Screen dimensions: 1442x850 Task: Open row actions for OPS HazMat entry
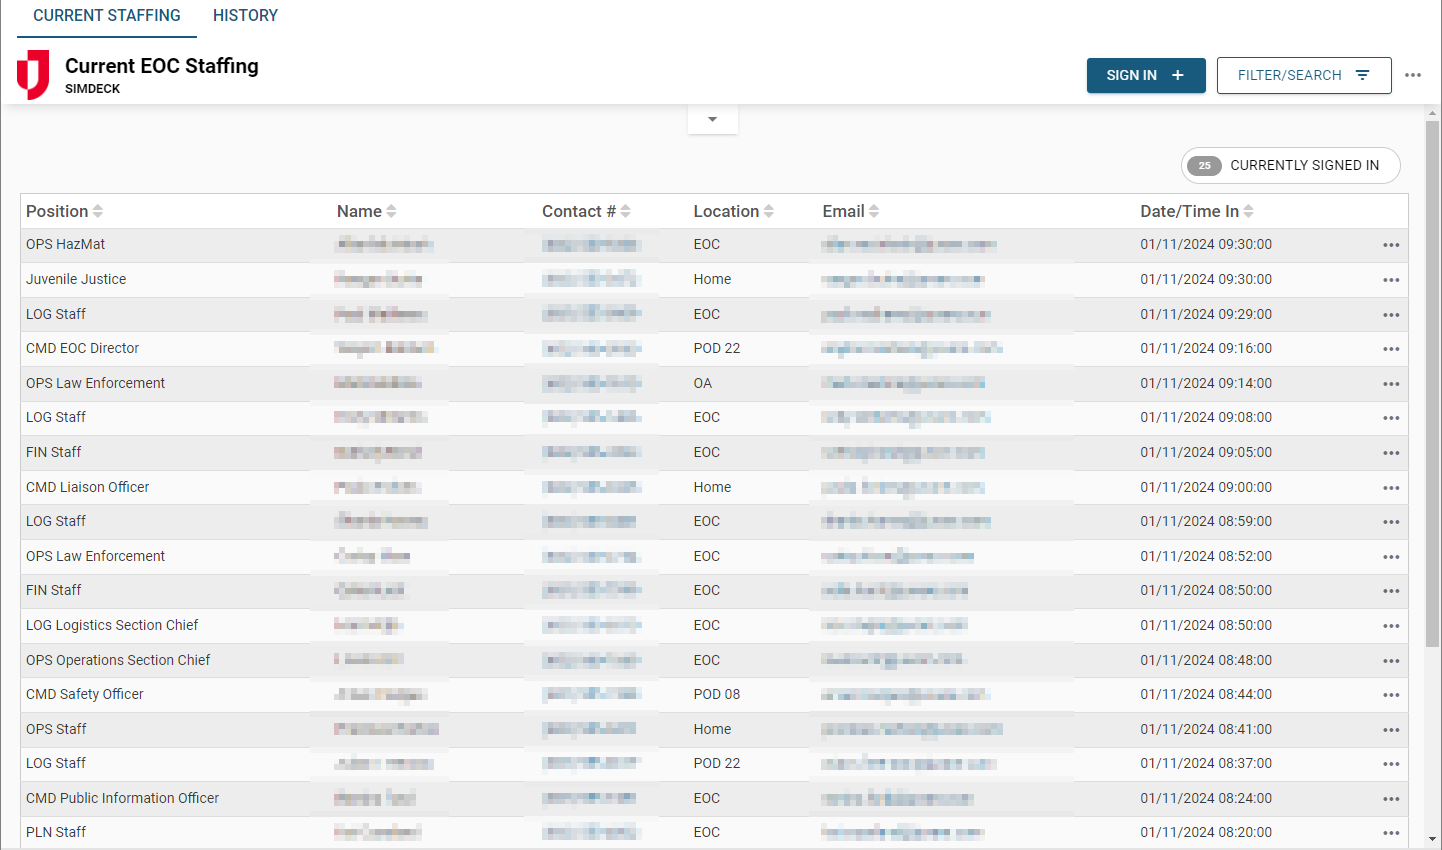click(x=1390, y=245)
